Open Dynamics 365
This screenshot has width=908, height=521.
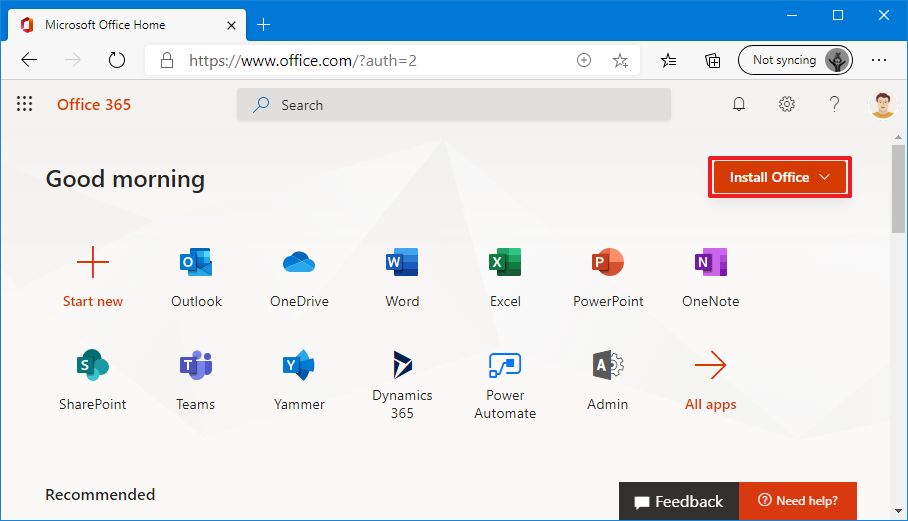(402, 367)
